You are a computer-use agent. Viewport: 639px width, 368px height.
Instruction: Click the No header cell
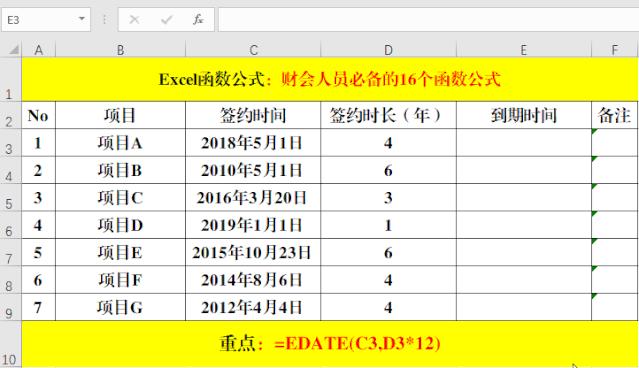point(38,115)
